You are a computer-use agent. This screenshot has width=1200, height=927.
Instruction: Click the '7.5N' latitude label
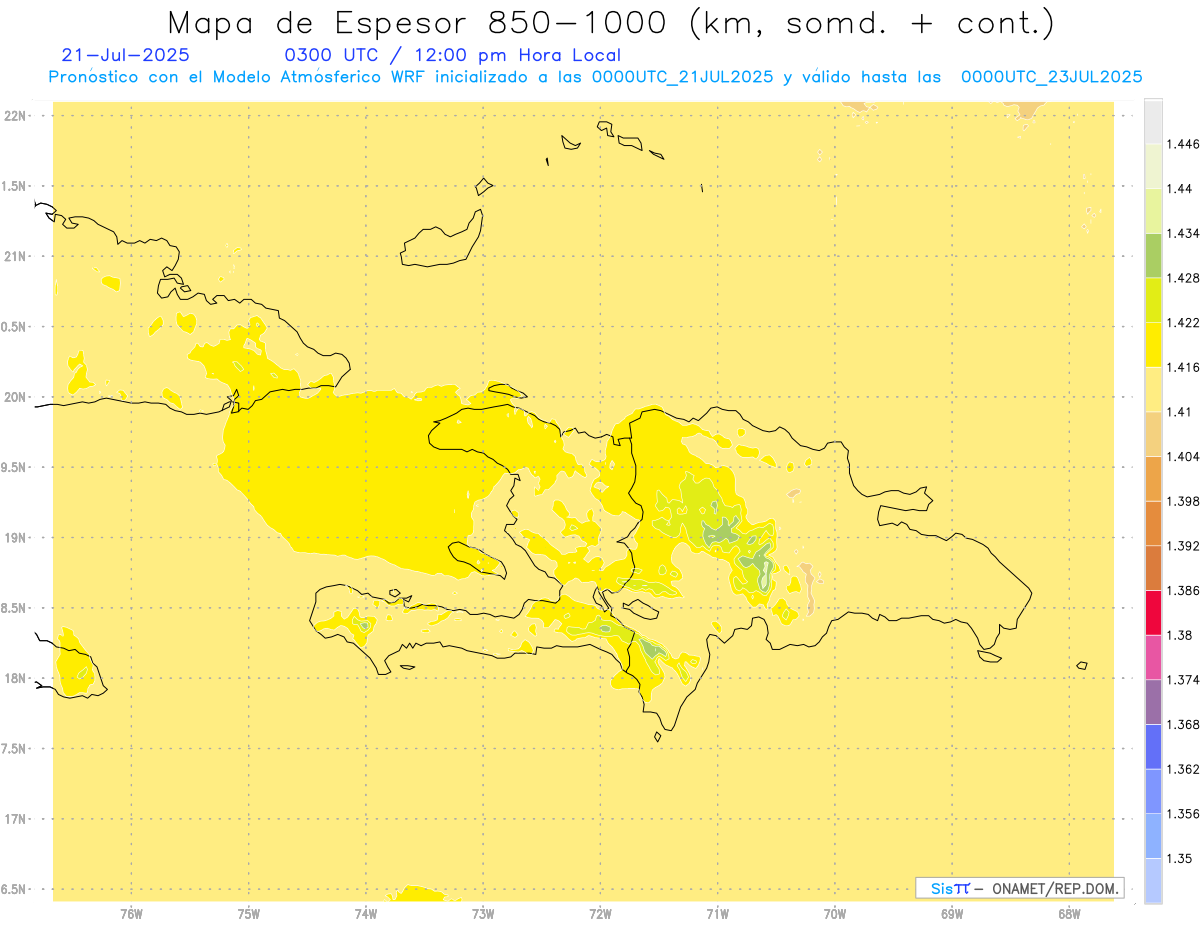pyautogui.click(x=14, y=749)
